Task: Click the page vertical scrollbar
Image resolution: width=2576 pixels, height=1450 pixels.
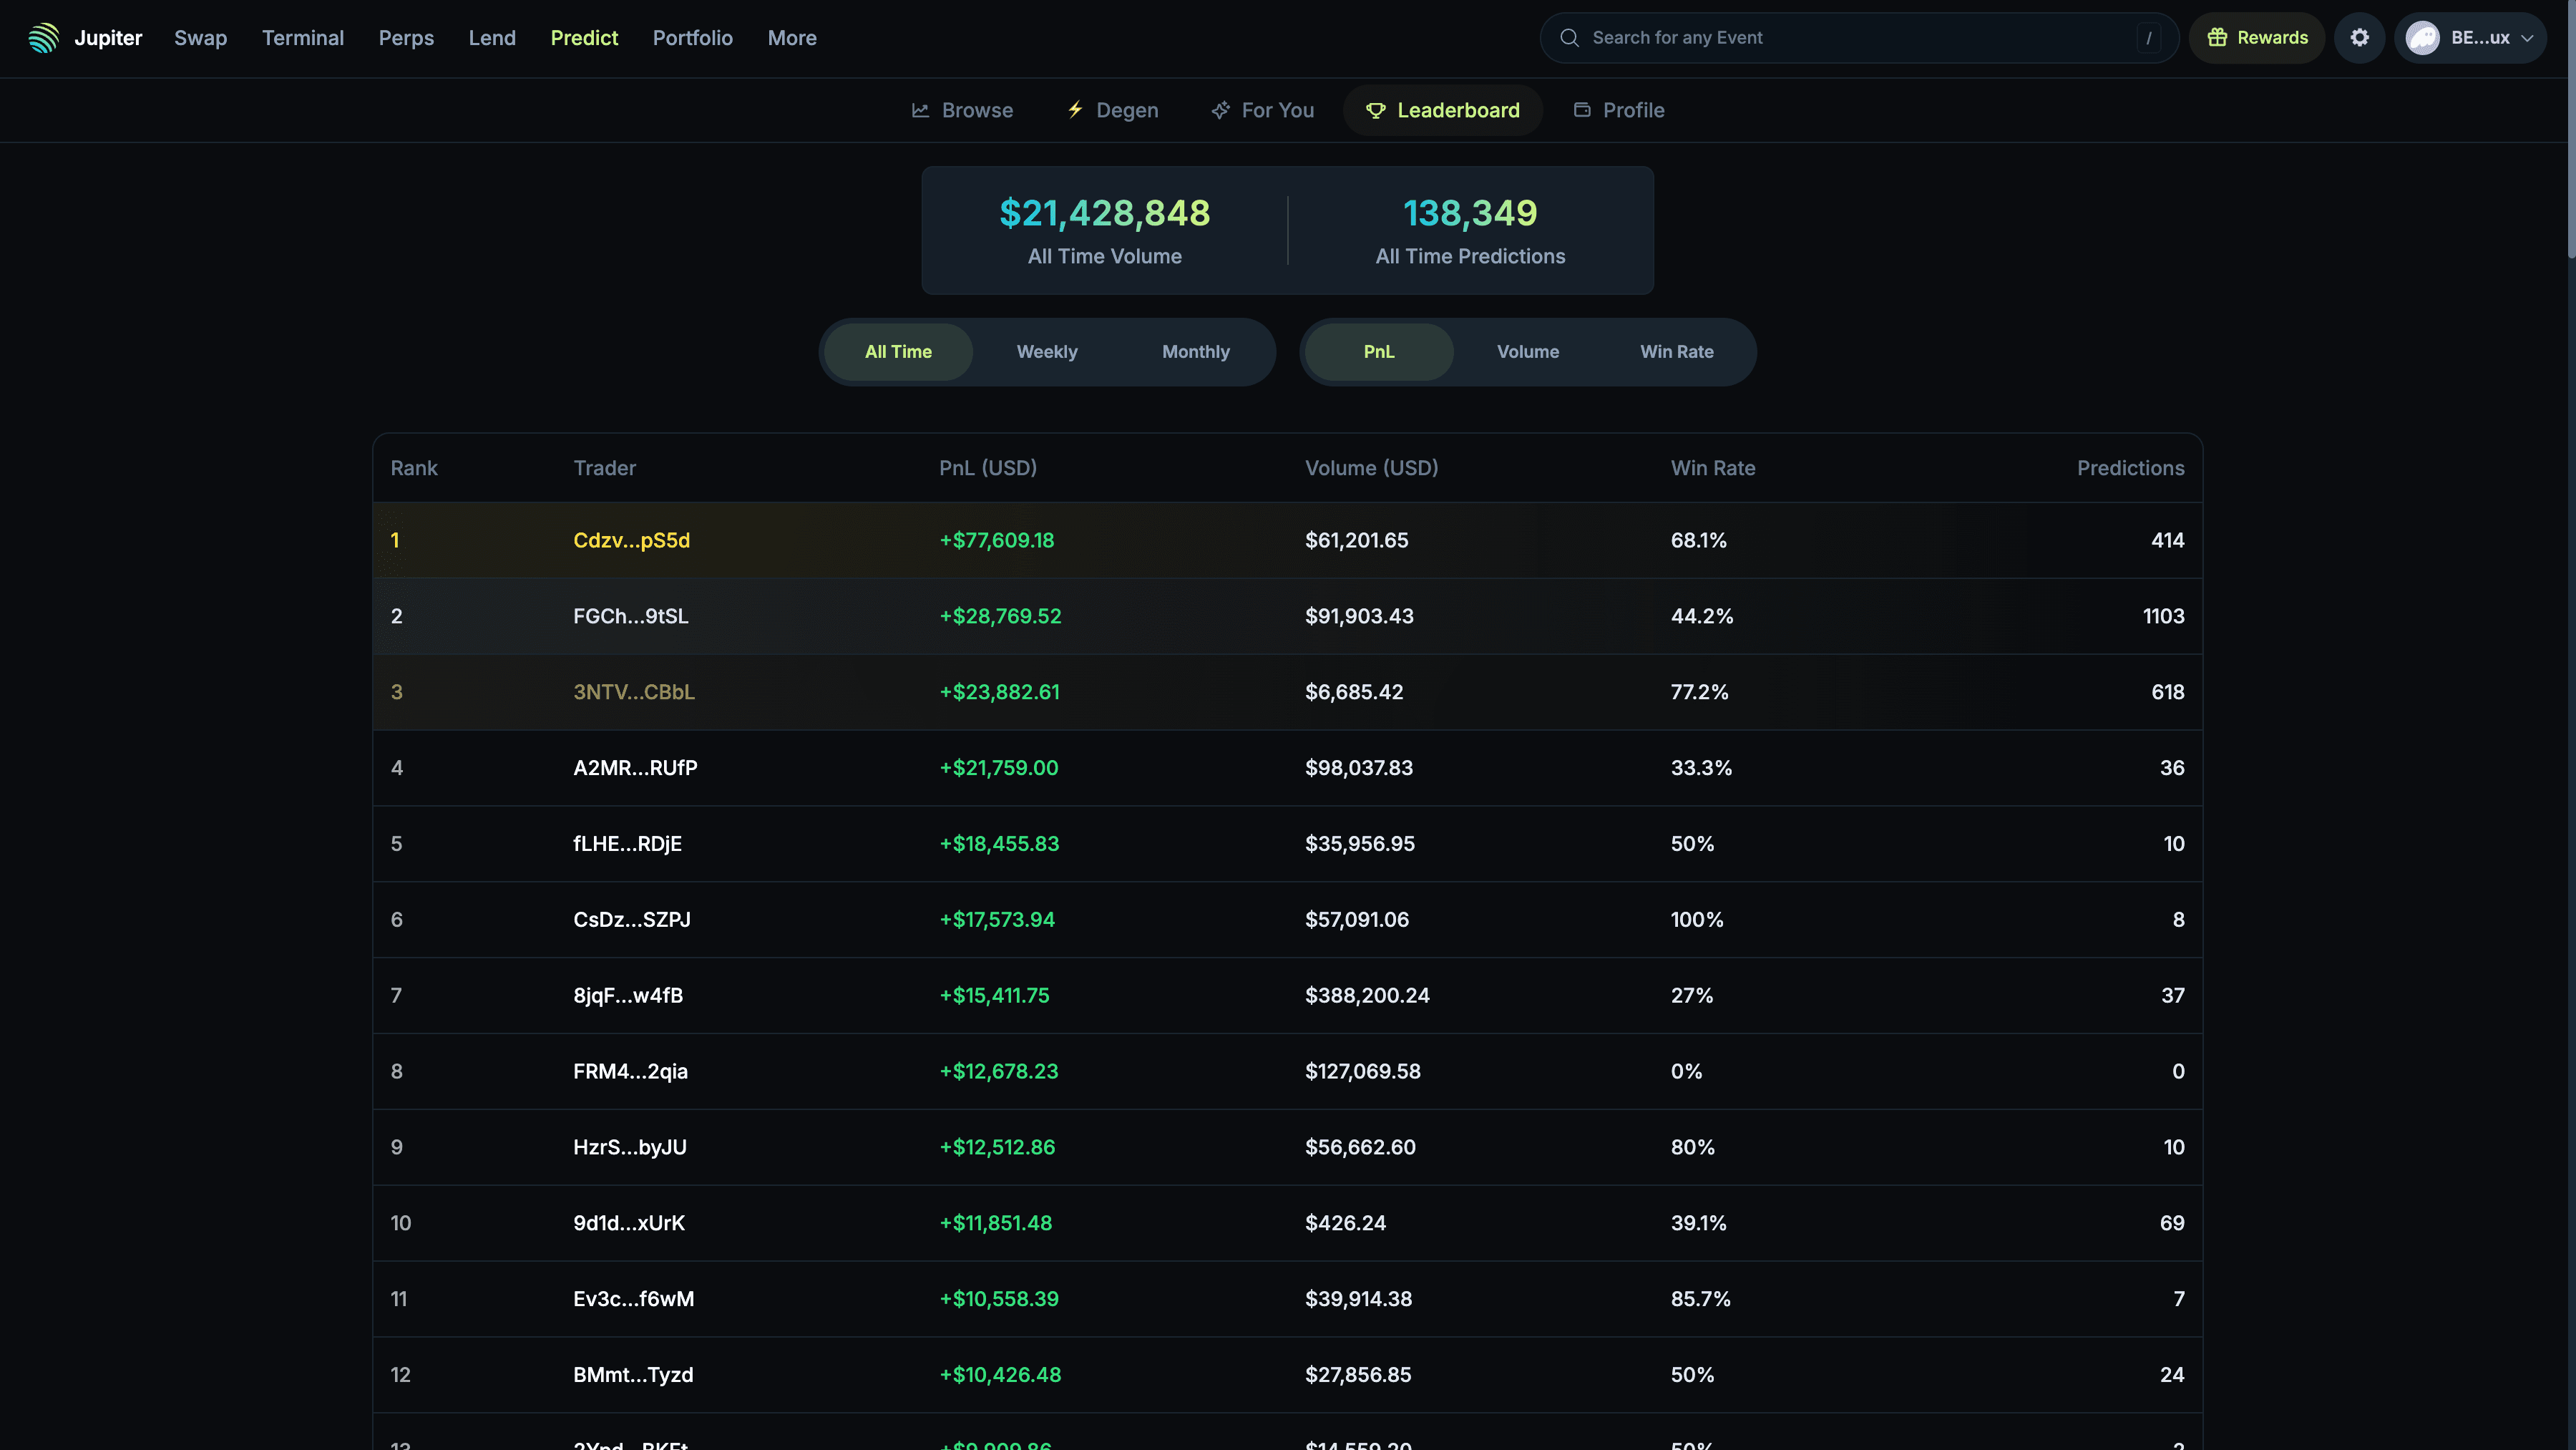Action: (2570, 130)
